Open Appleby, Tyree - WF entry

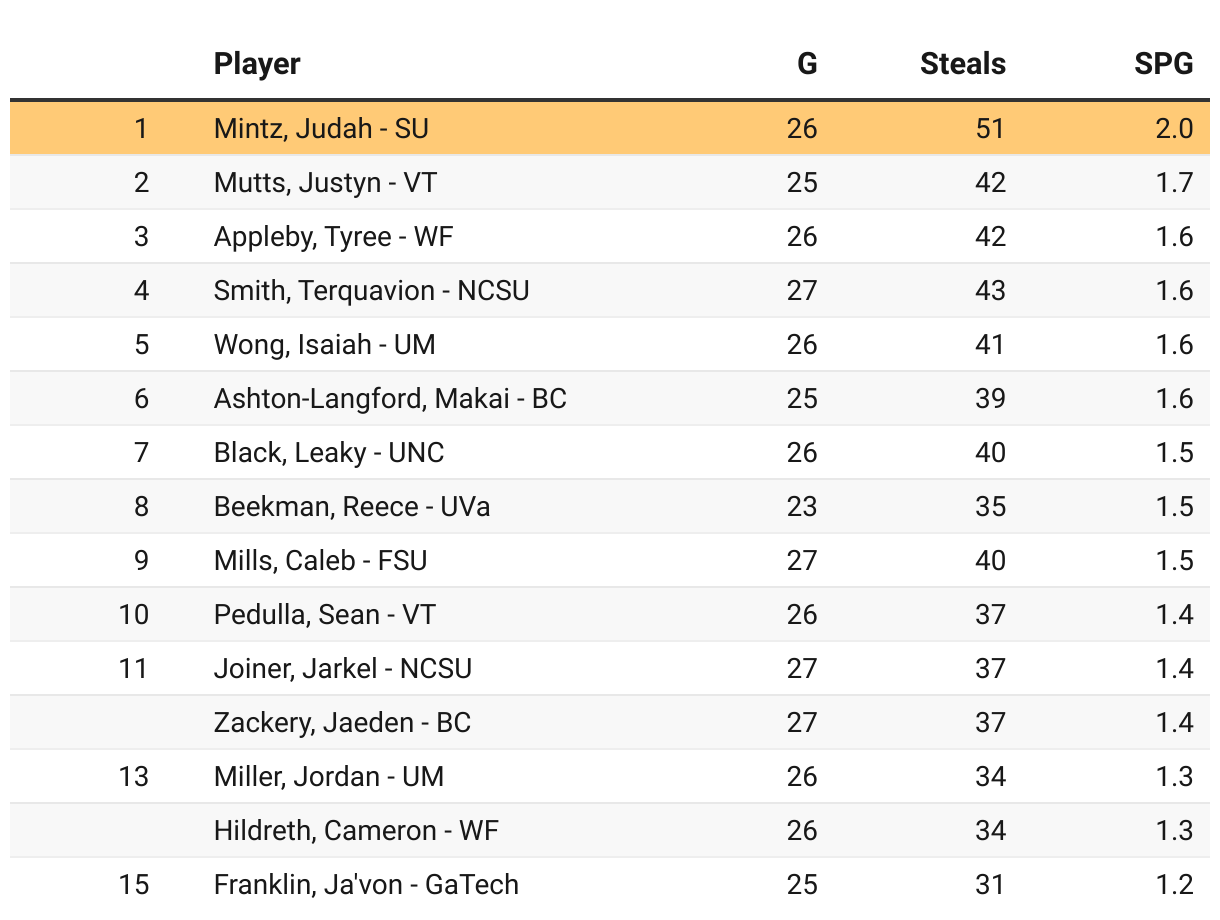click(x=334, y=236)
